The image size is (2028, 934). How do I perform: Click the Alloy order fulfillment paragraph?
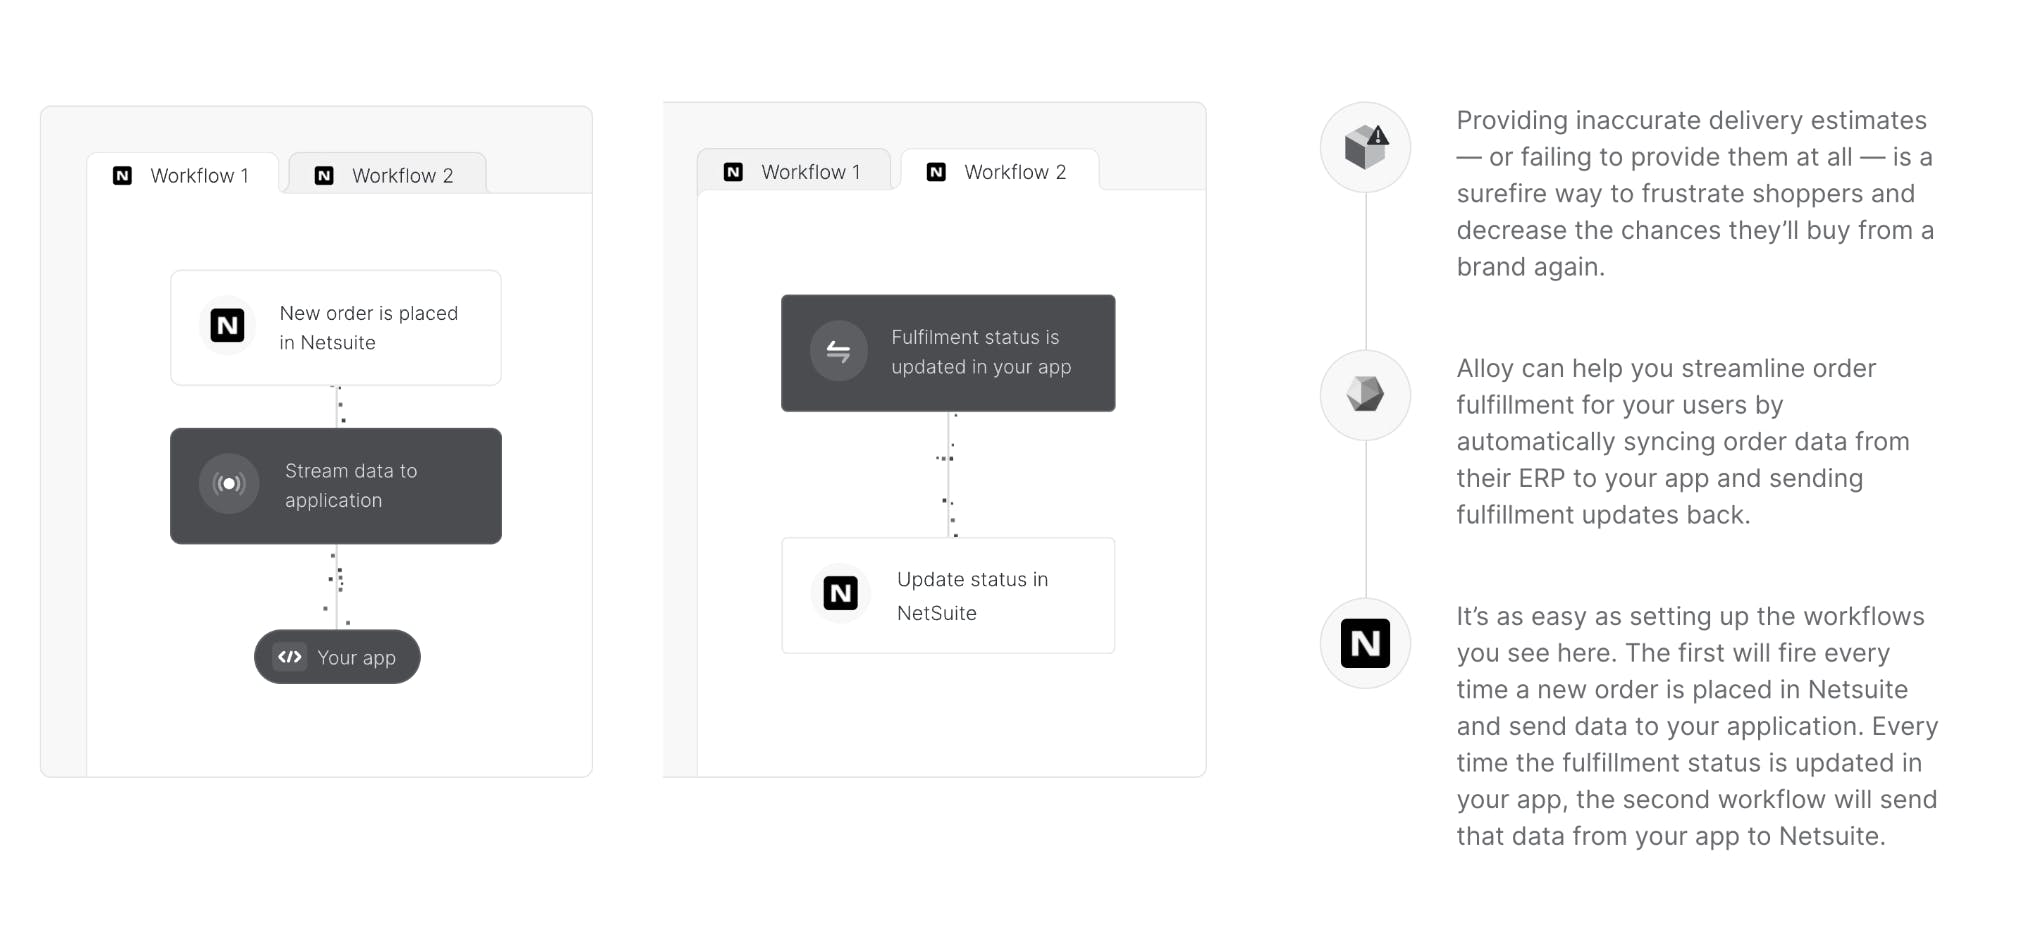(x=1683, y=441)
